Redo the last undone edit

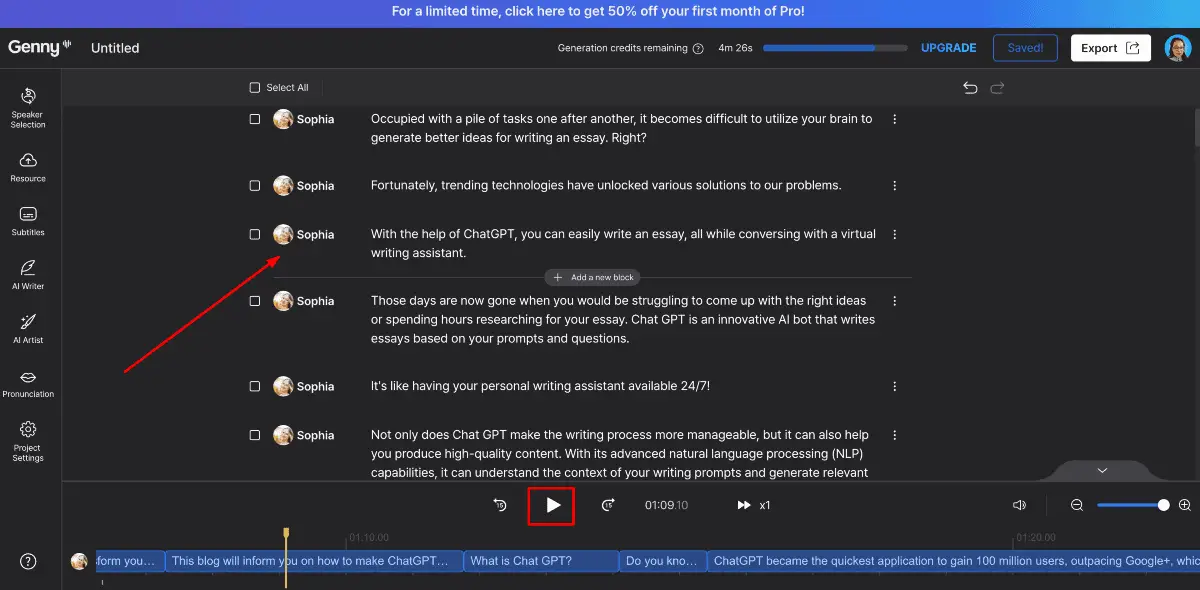pos(997,88)
